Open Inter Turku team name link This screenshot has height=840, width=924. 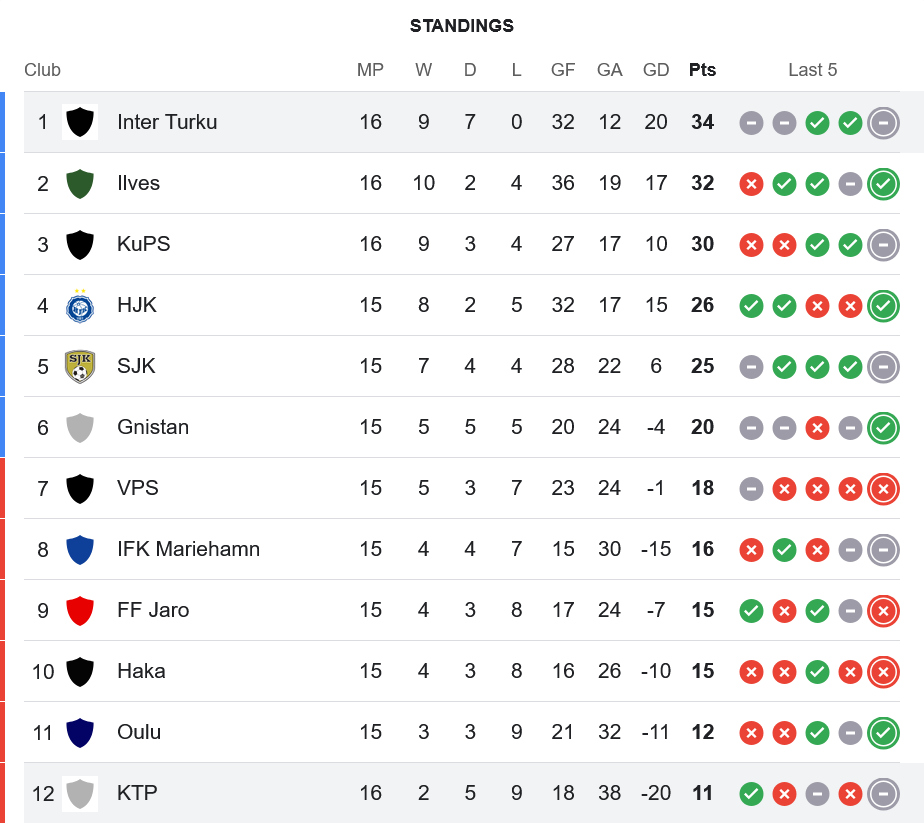coord(167,122)
